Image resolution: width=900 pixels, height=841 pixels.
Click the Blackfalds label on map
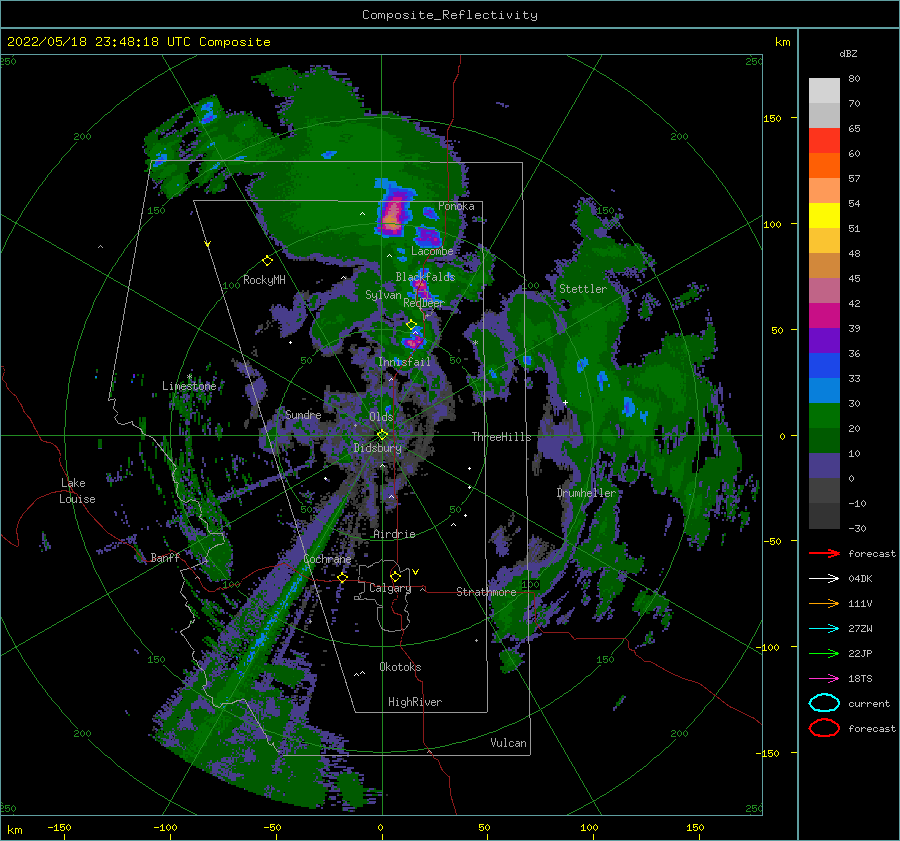425,277
